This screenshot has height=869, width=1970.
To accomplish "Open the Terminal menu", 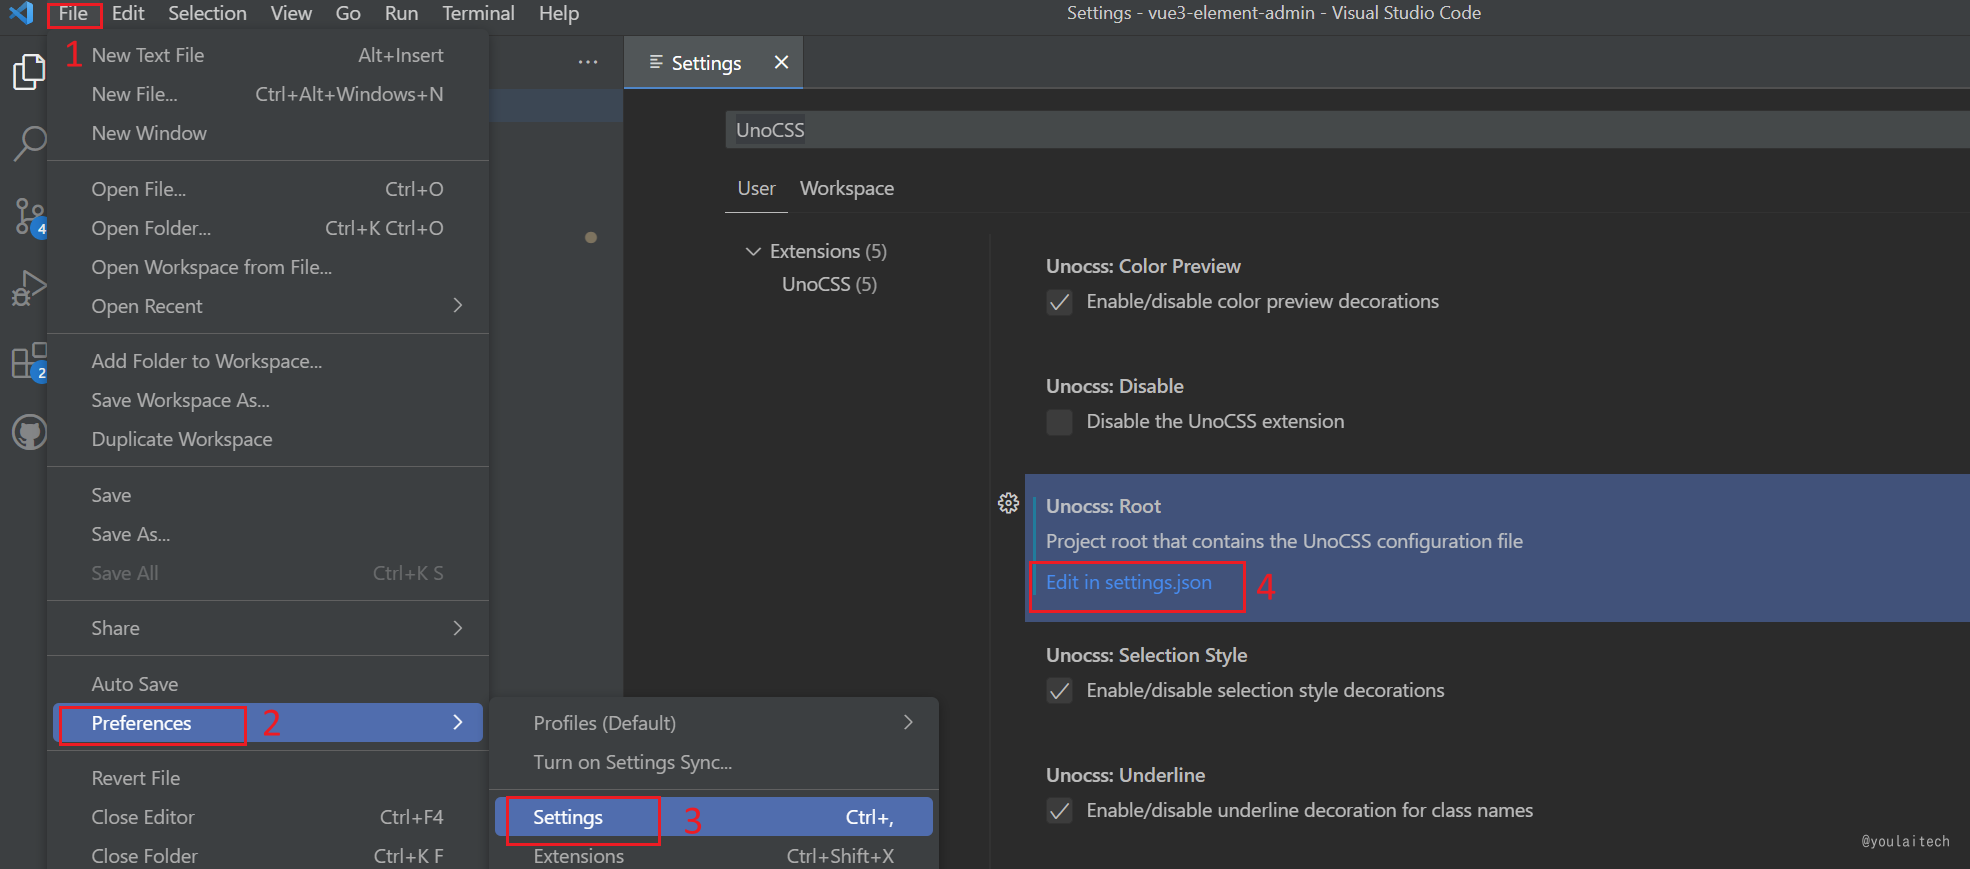I will coord(478,13).
